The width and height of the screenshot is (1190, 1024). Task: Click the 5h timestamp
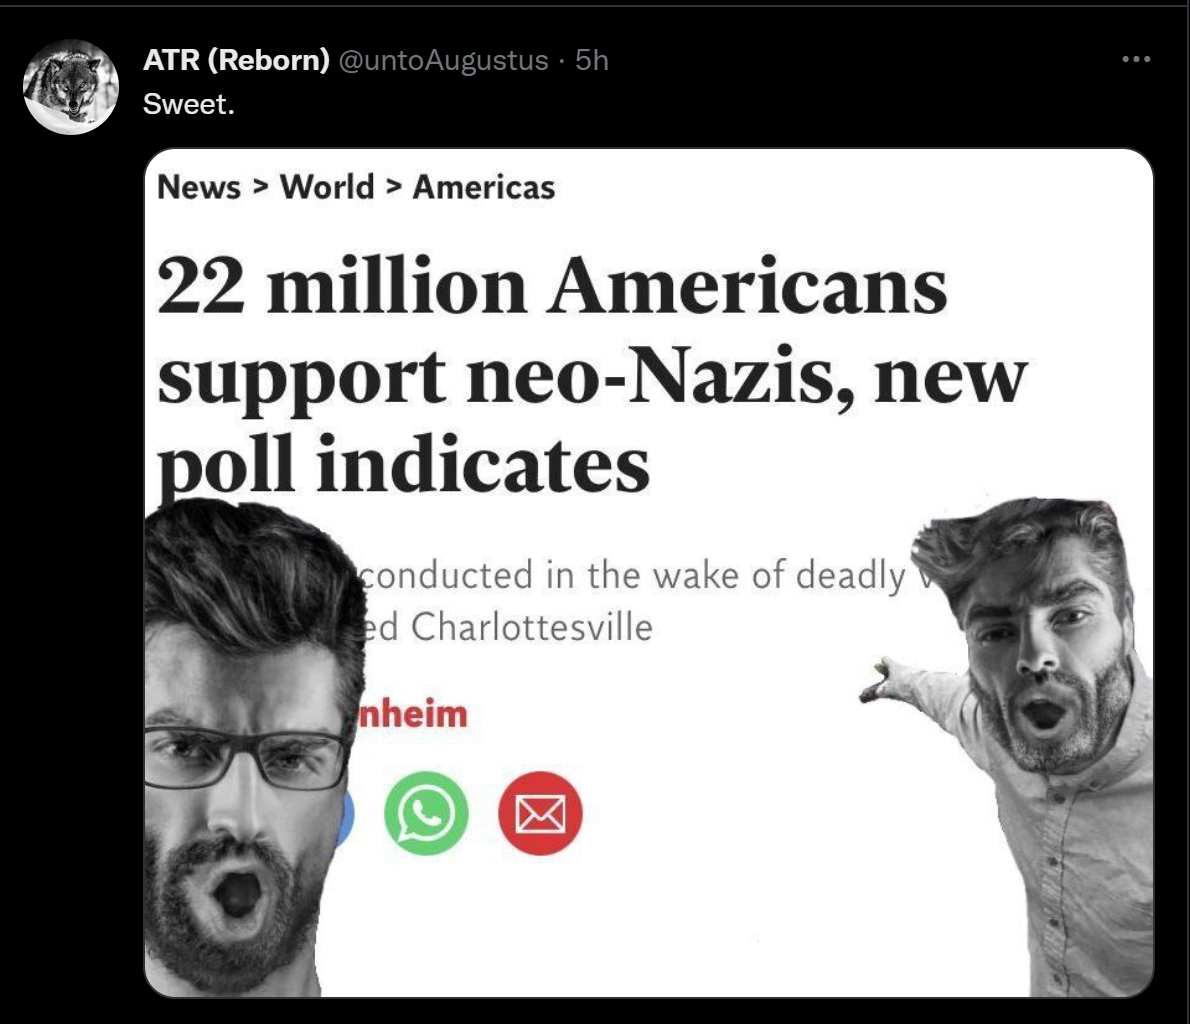tap(592, 60)
